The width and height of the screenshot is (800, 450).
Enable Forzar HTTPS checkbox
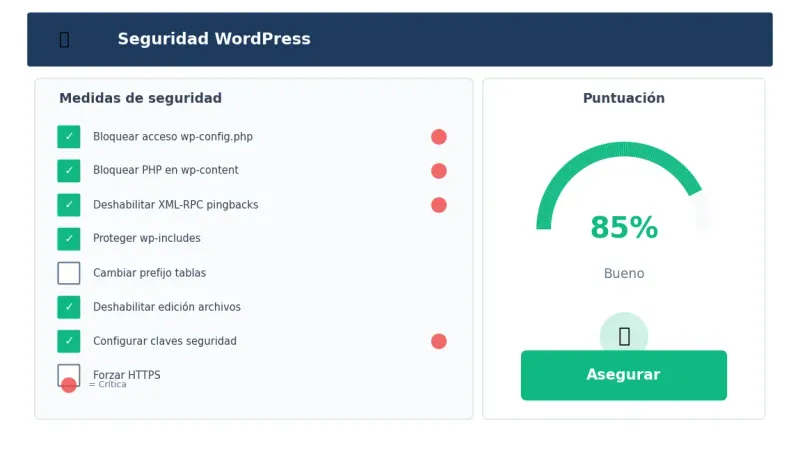68,375
